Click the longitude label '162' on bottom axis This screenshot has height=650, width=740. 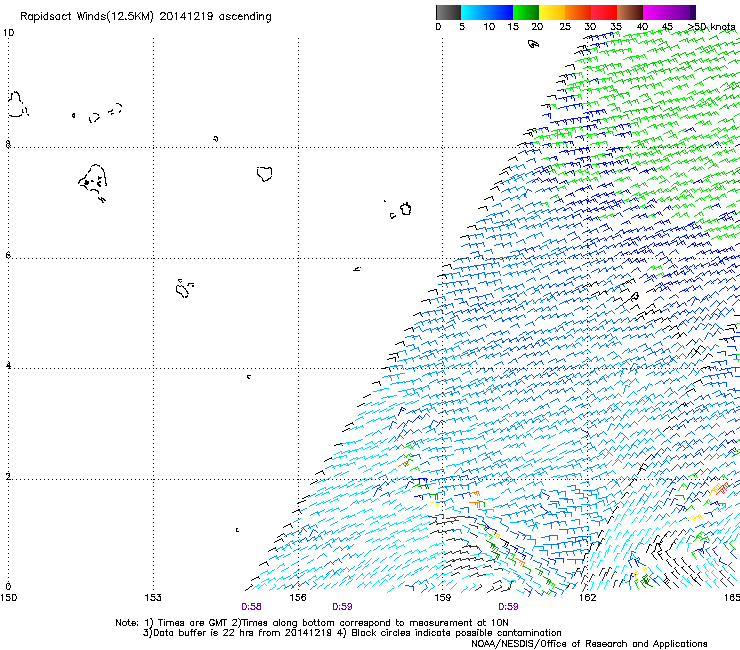pyautogui.click(x=587, y=598)
